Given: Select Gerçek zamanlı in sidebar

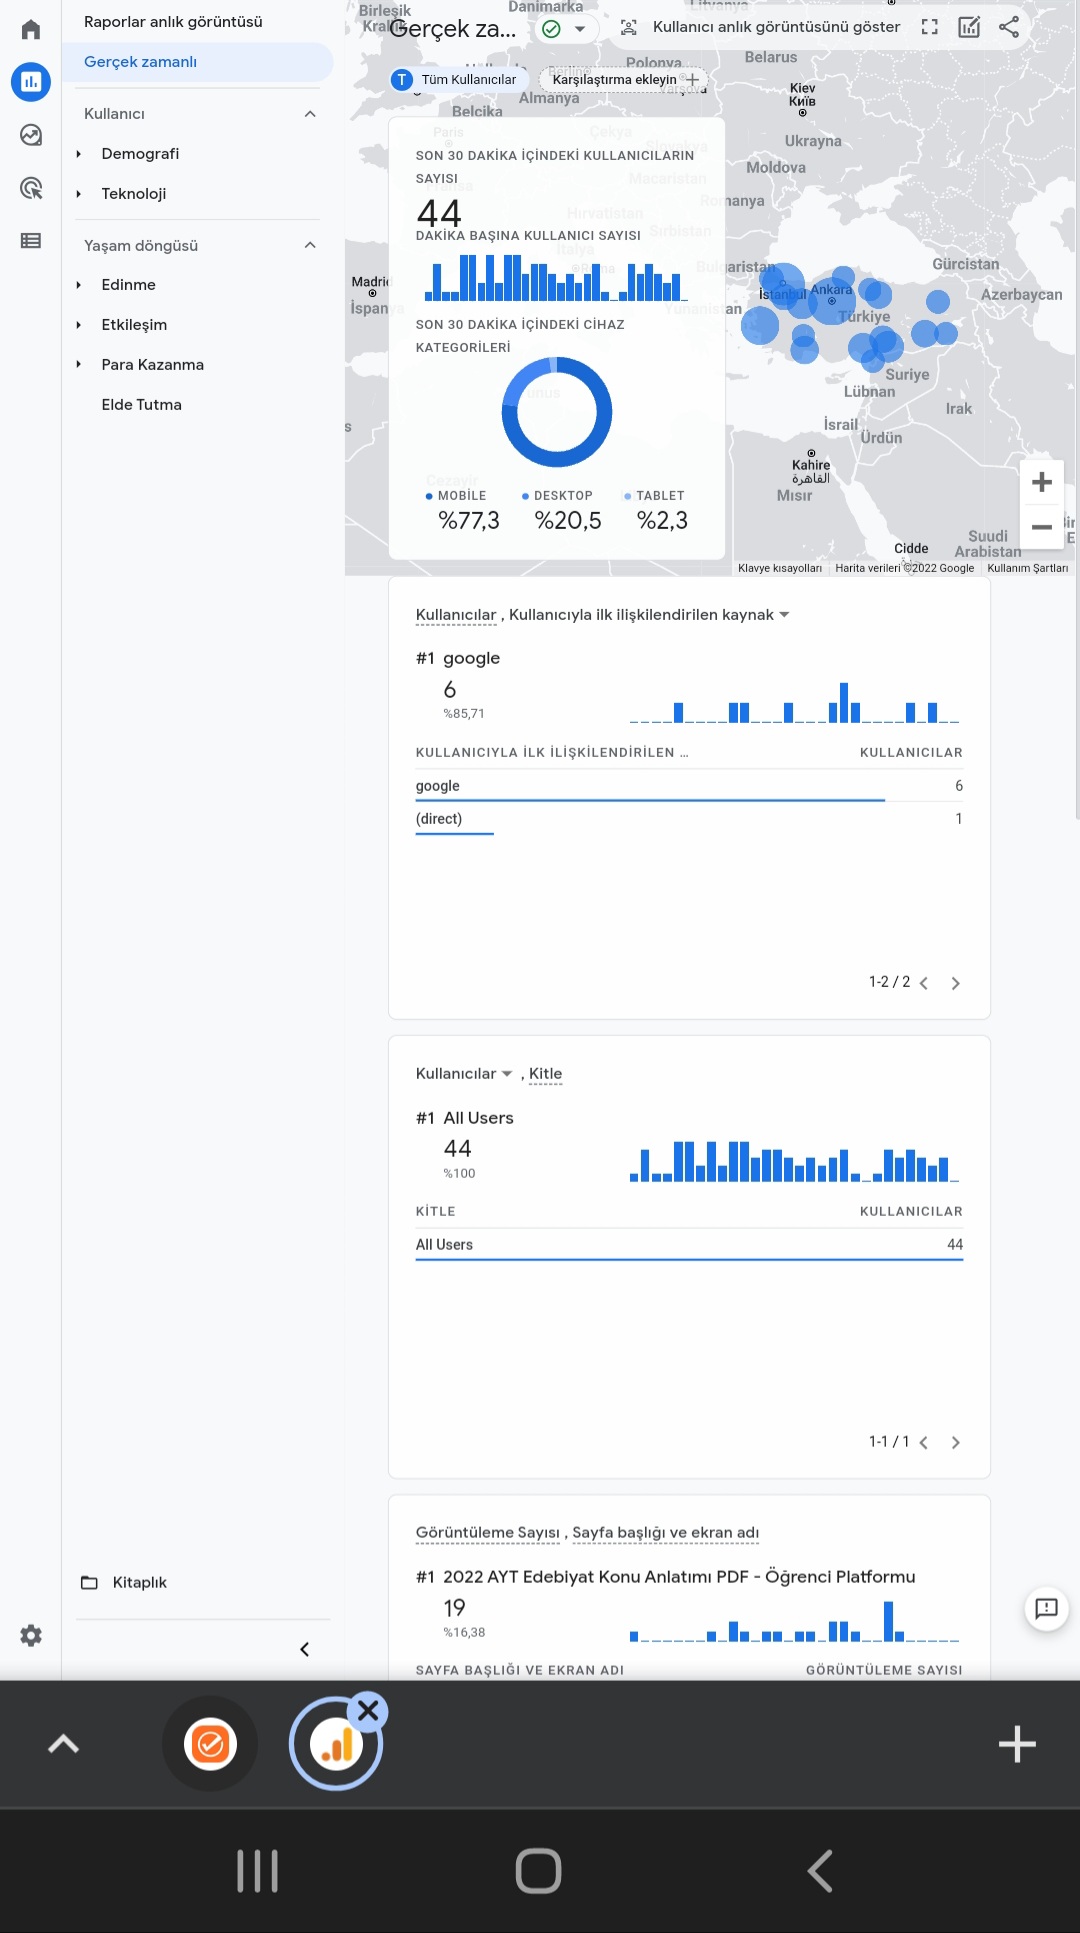Looking at the screenshot, I should [x=198, y=62].
